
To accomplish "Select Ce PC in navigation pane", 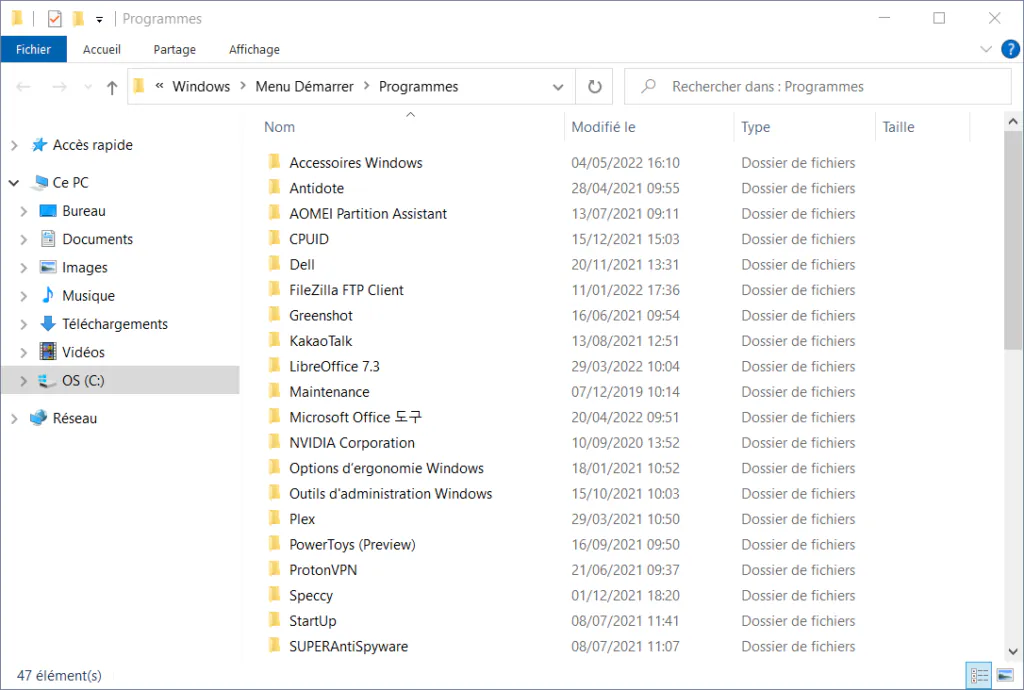I will (x=71, y=183).
